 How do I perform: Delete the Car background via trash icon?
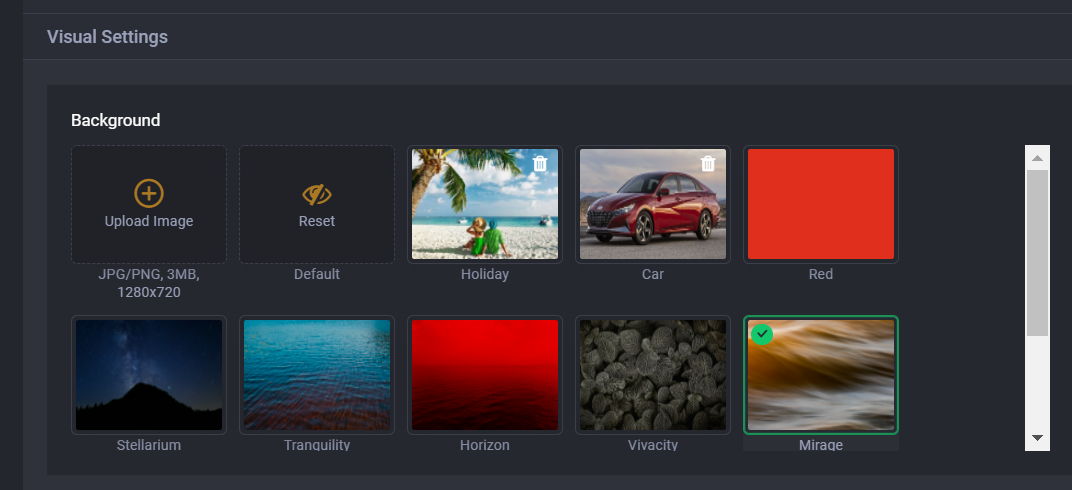(708, 163)
